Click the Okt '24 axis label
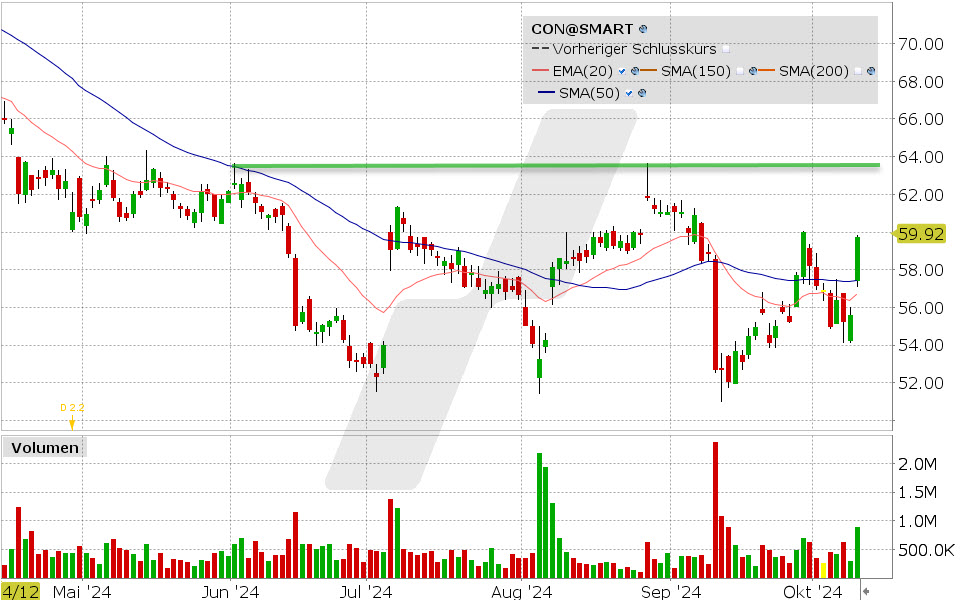Viewport: 960px width, 600px height. coord(813,591)
